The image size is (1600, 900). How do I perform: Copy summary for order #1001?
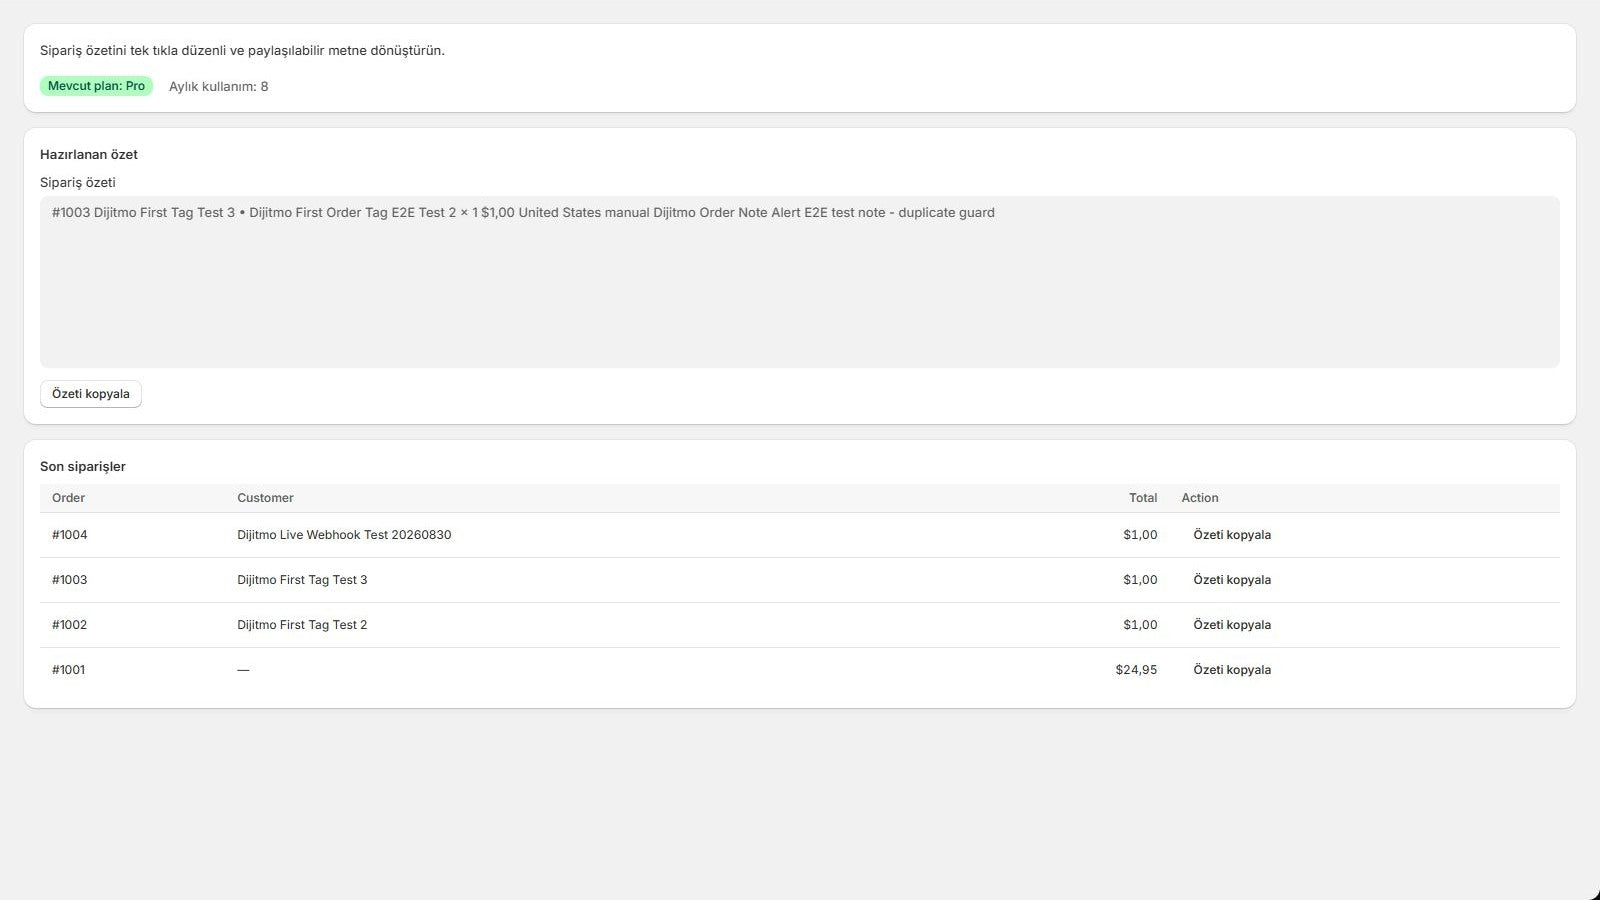(1232, 670)
